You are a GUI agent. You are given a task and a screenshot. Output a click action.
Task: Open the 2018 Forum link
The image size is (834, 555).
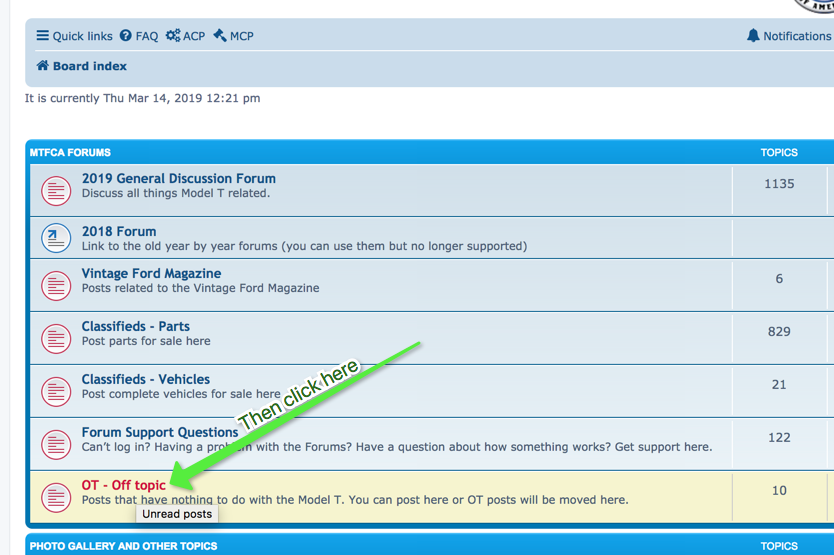click(119, 231)
